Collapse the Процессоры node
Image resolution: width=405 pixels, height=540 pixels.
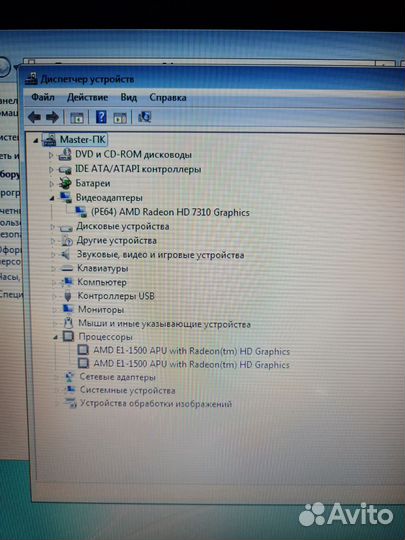55,338
